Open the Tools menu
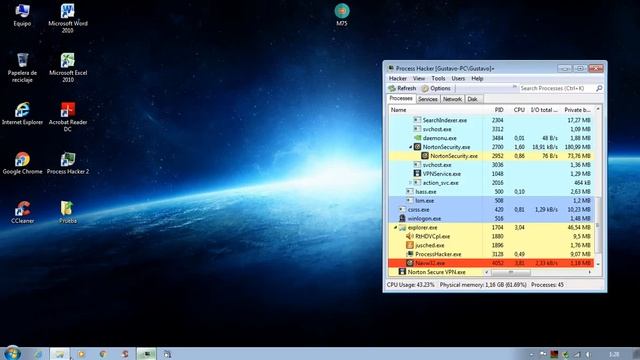Screen dimensions: 640x360 click(438, 78)
